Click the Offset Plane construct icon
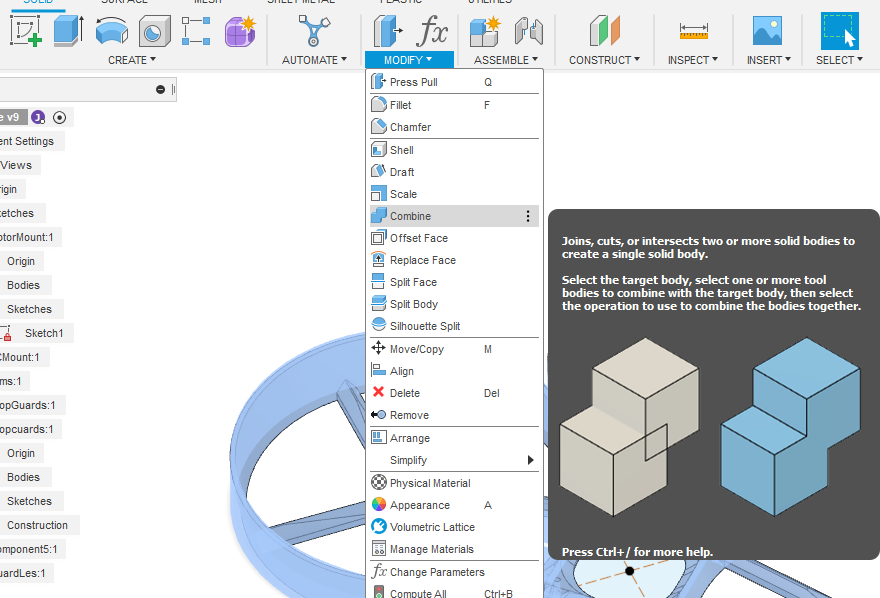Screen dimensions: 880x598 [x=604, y=31]
